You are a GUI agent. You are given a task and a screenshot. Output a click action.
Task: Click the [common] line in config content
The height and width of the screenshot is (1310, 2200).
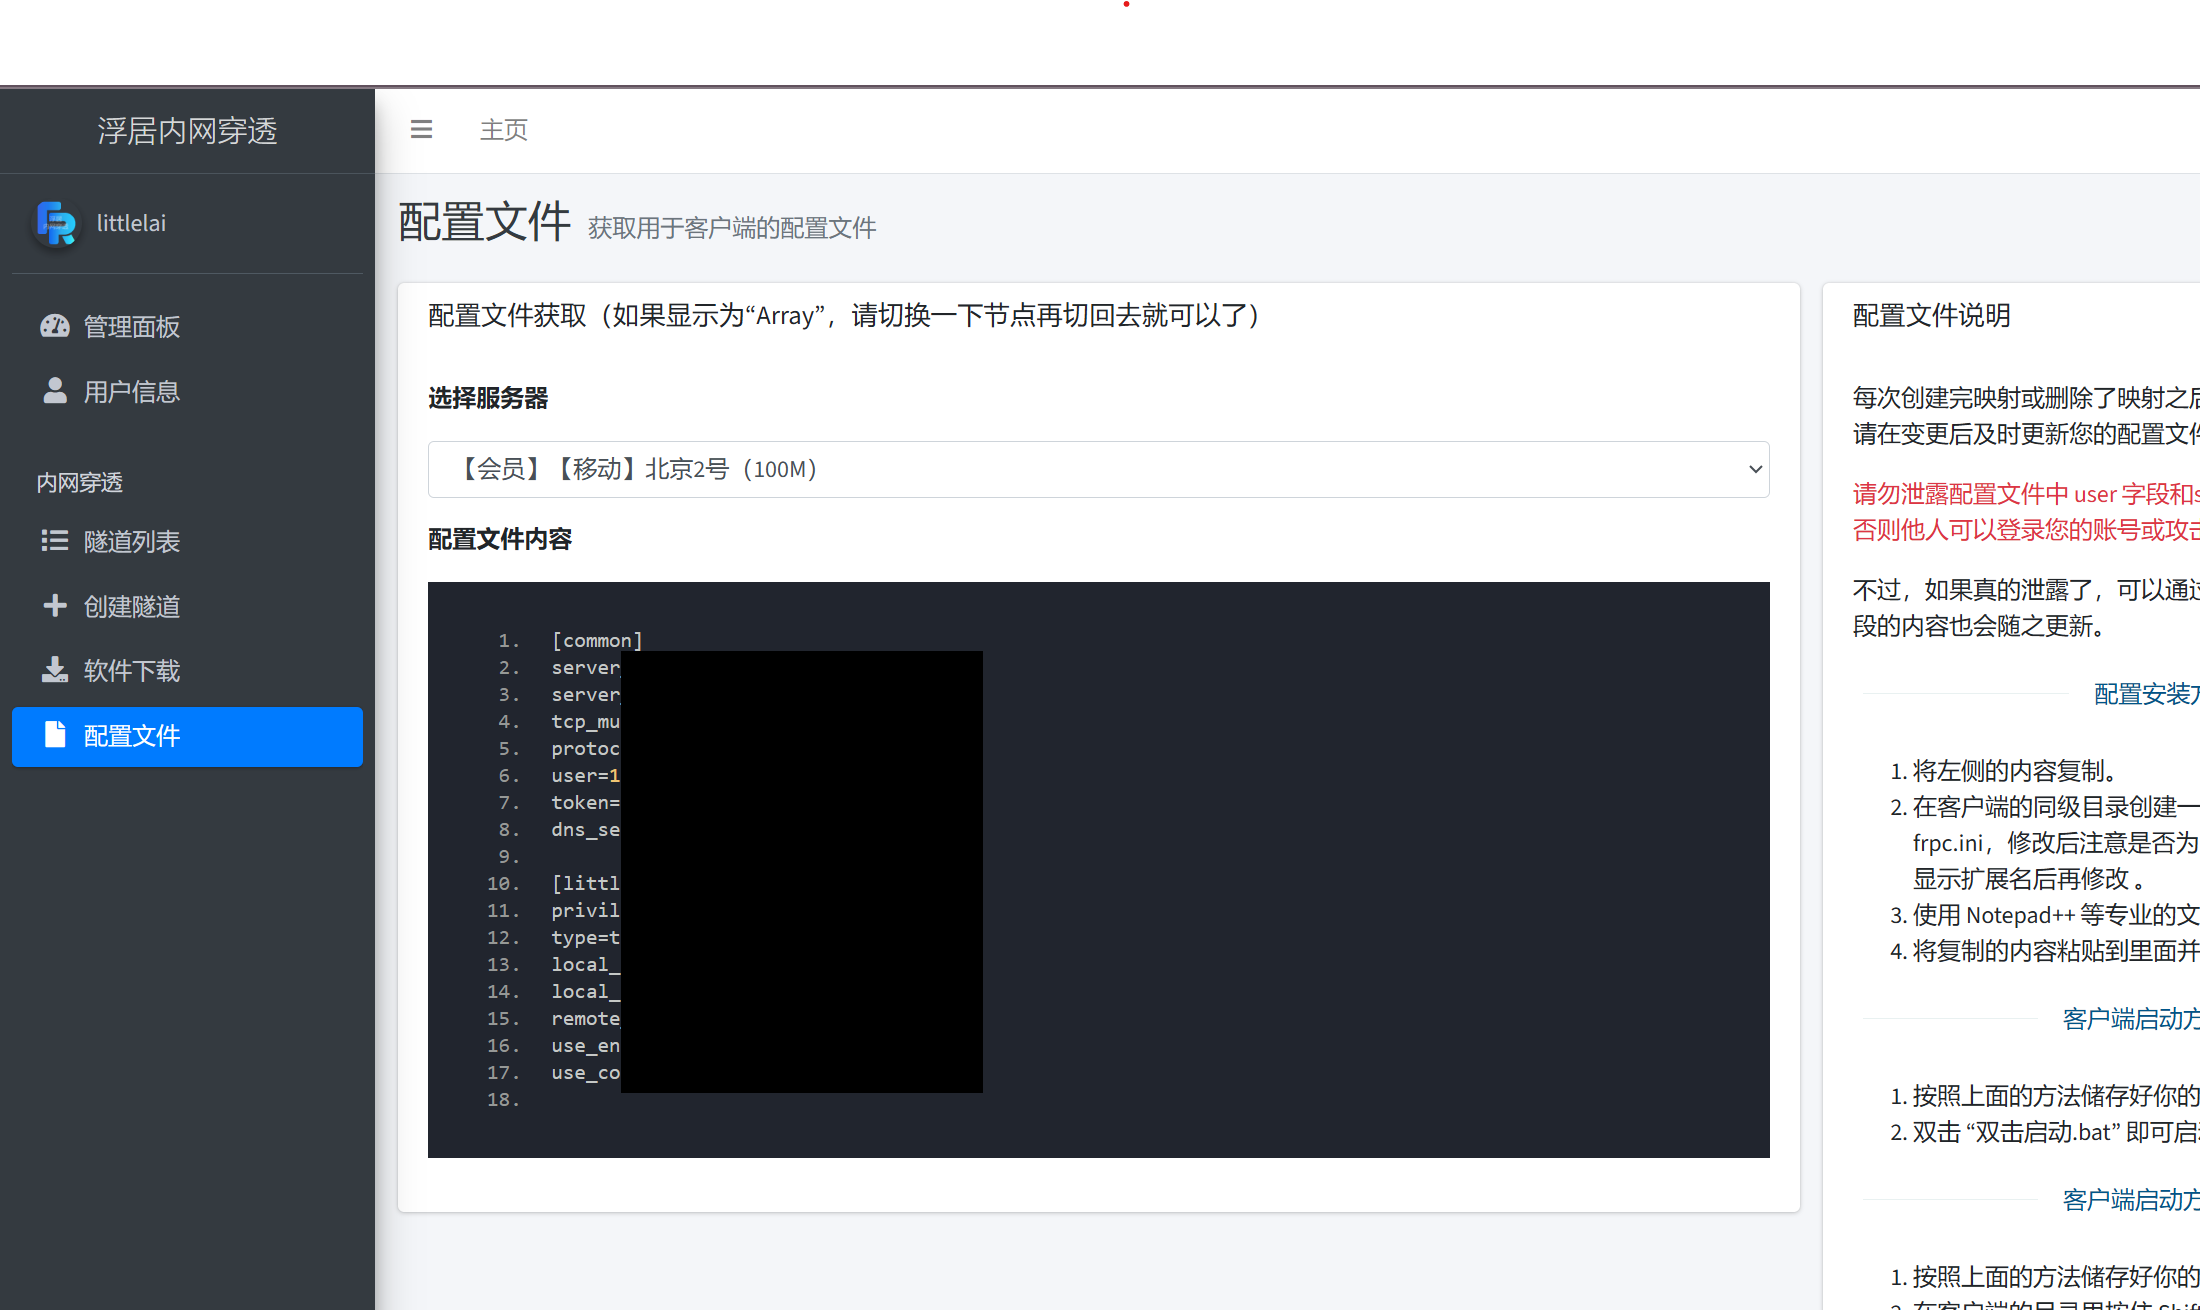pyautogui.click(x=597, y=640)
